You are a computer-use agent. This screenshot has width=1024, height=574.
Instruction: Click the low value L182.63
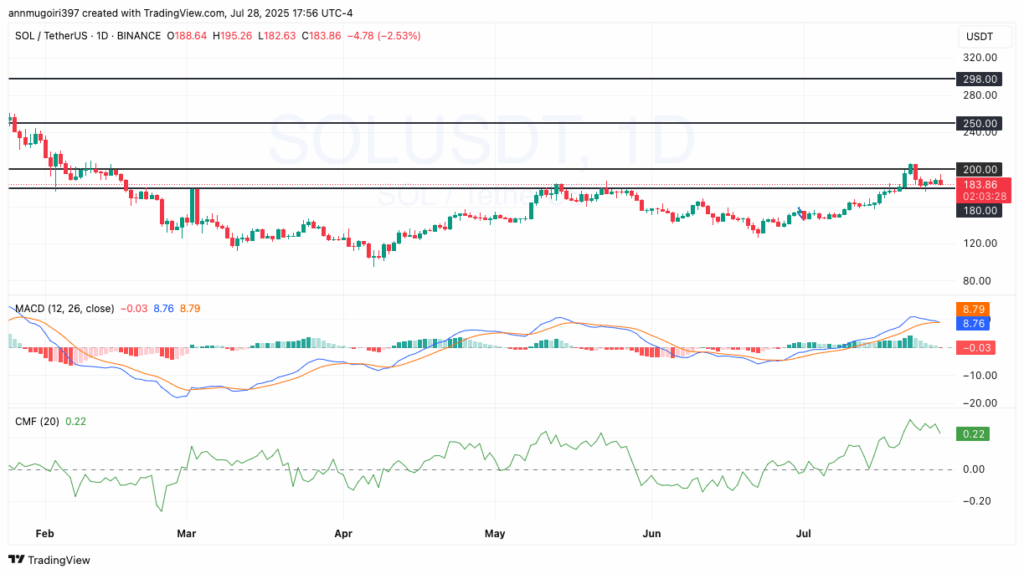pos(277,36)
